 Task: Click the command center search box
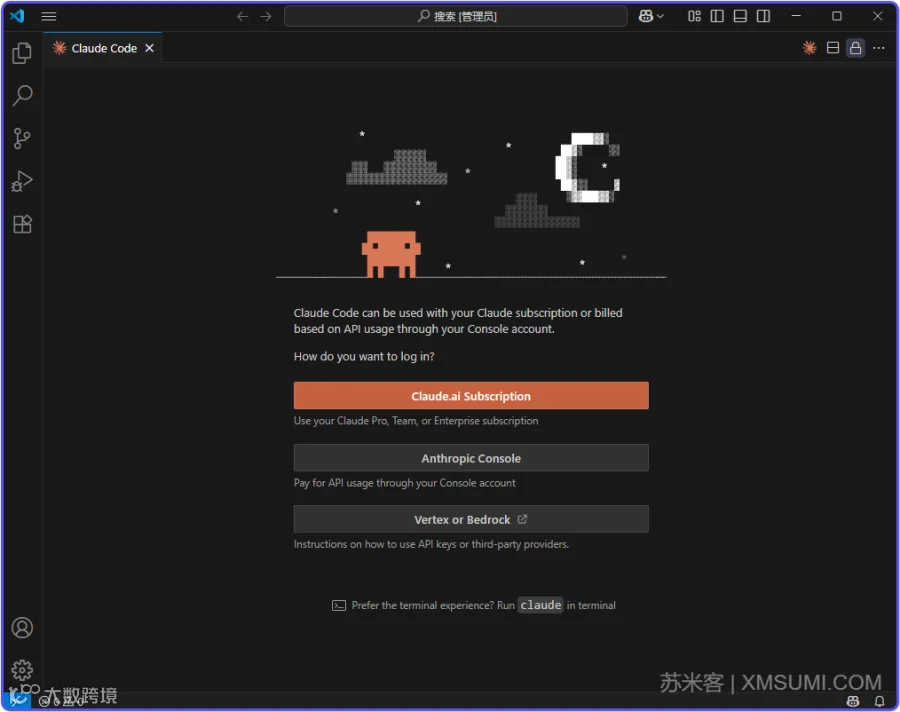(456, 16)
